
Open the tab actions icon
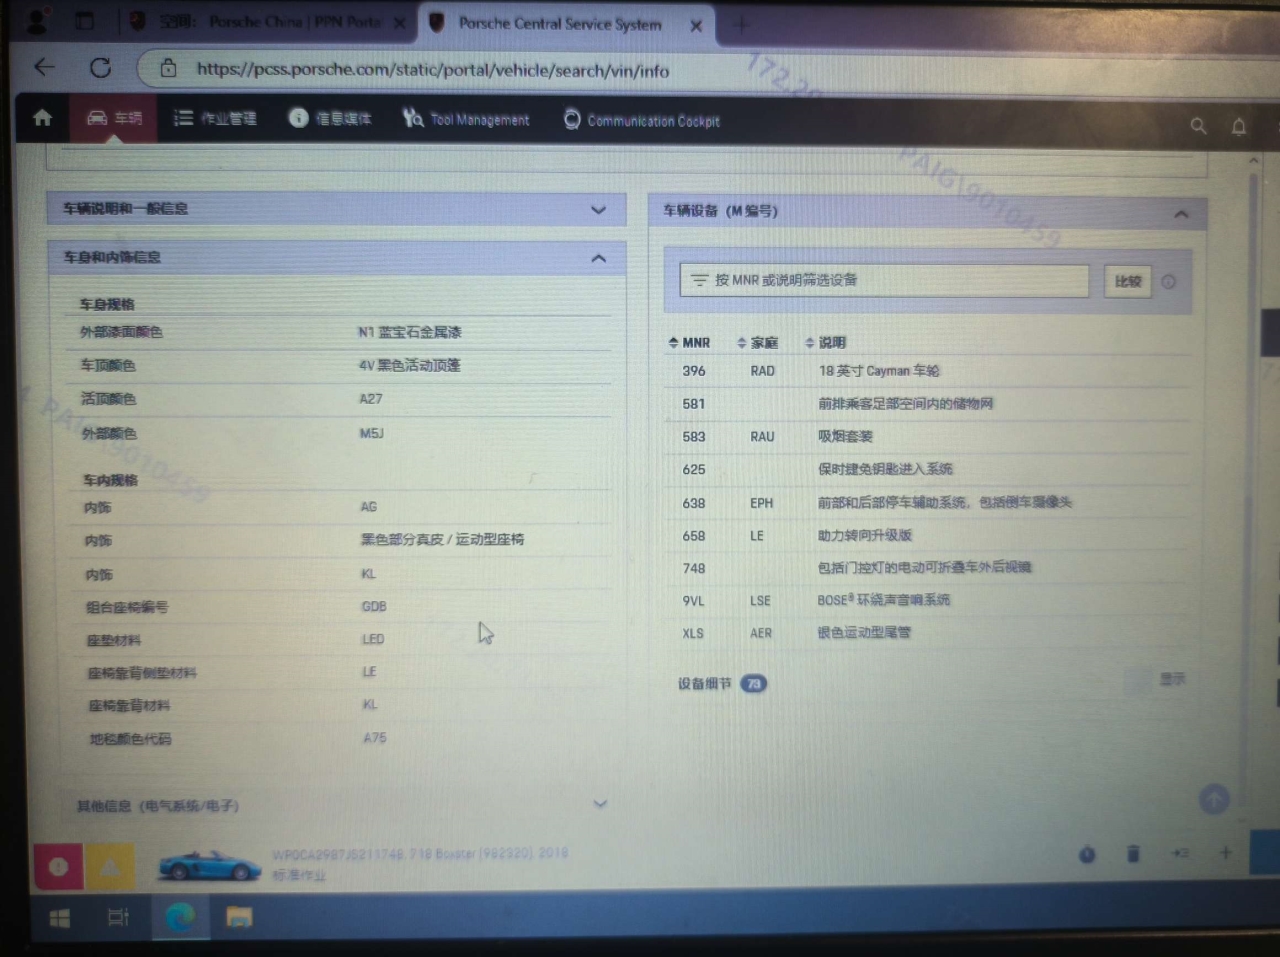tap(85, 20)
